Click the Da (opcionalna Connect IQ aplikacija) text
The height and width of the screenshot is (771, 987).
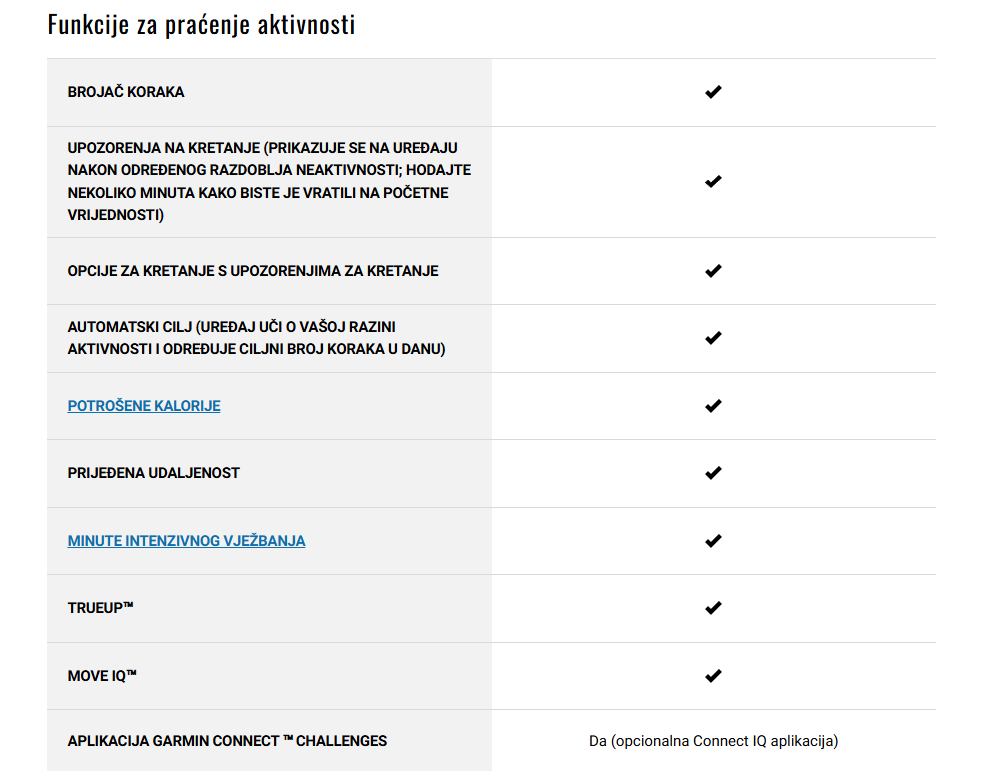click(714, 741)
